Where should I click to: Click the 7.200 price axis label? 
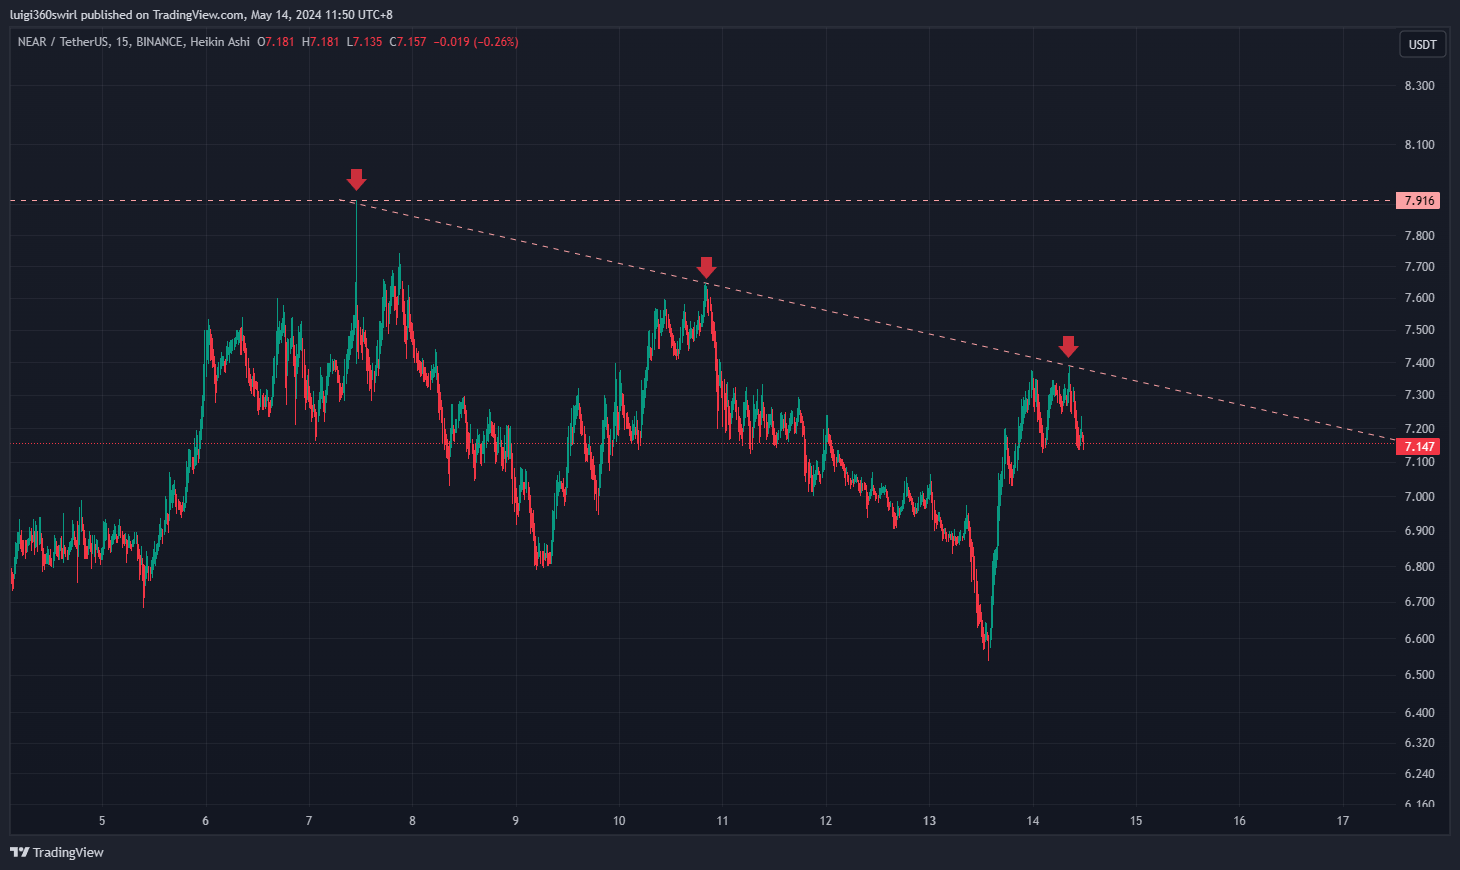[x=1419, y=429]
